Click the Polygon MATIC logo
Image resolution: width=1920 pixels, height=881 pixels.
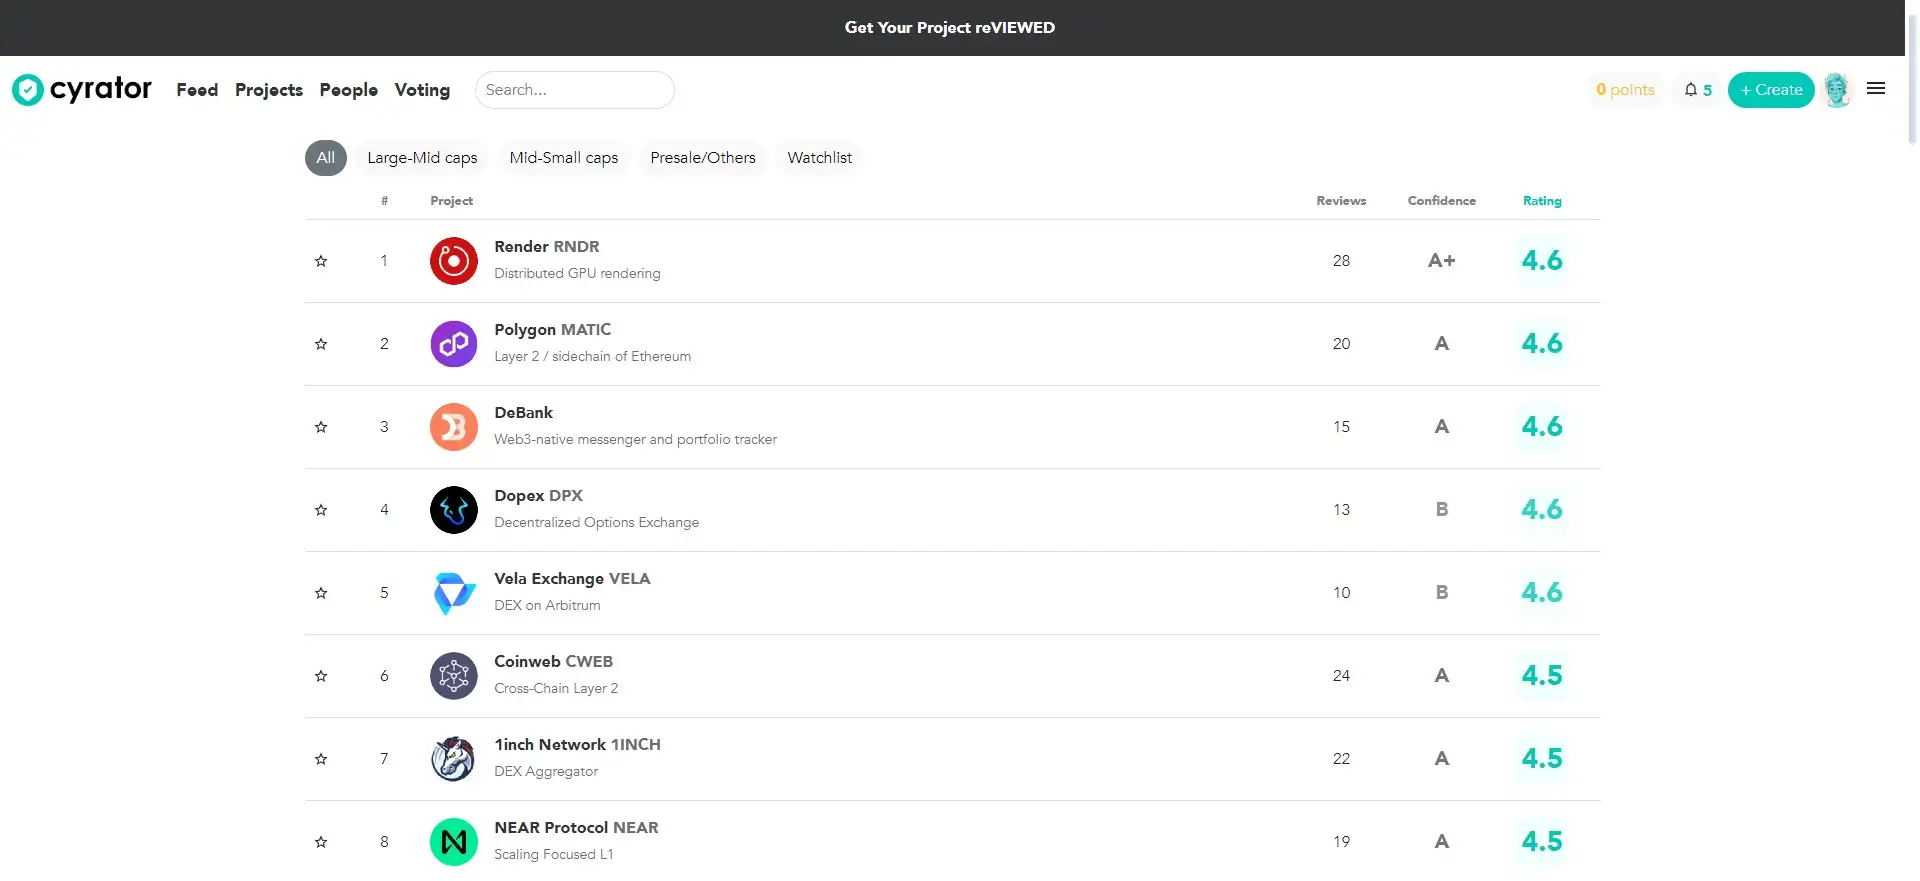tap(453, 344)
